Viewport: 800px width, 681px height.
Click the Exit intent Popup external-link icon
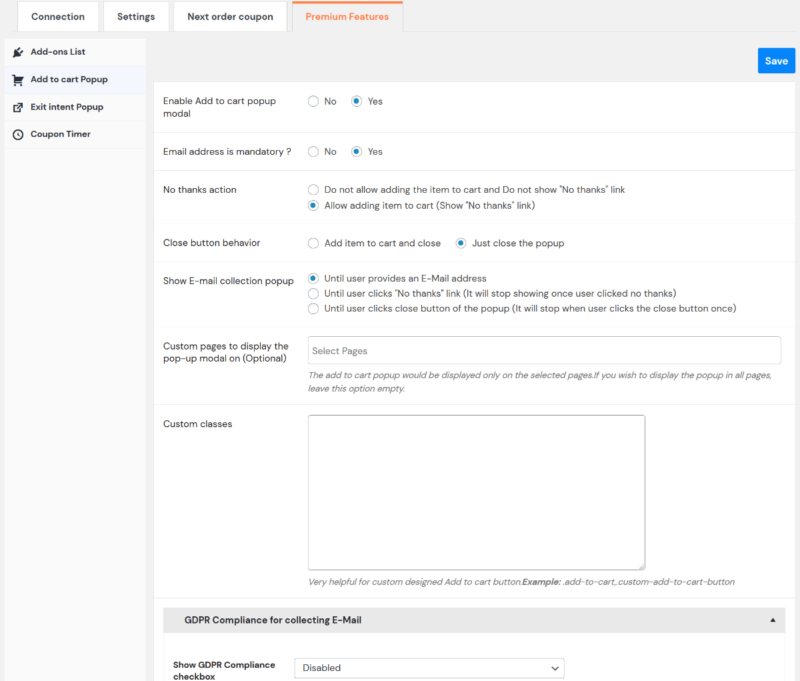click(18, 107)
